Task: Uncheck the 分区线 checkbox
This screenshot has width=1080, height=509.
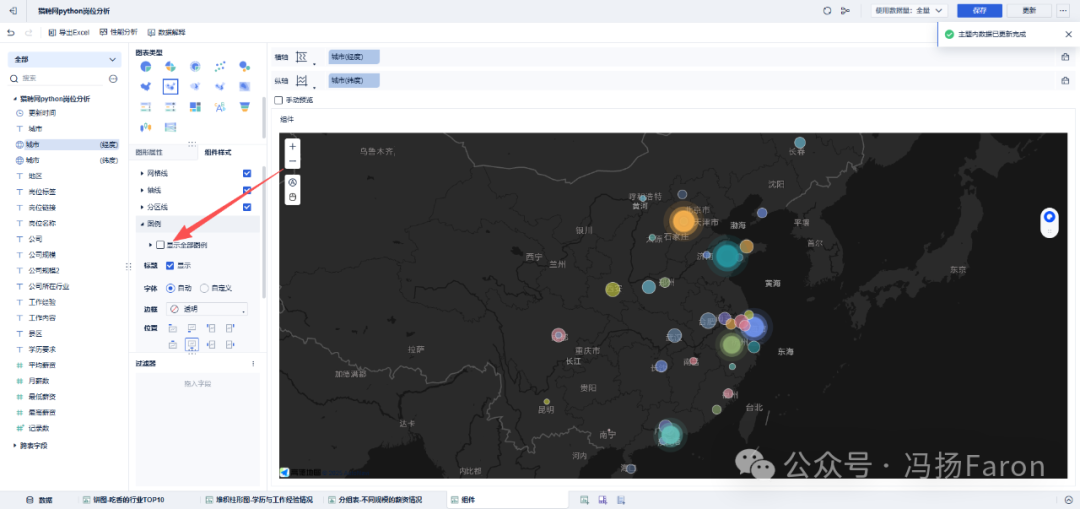Action: [x=247, y=207]
